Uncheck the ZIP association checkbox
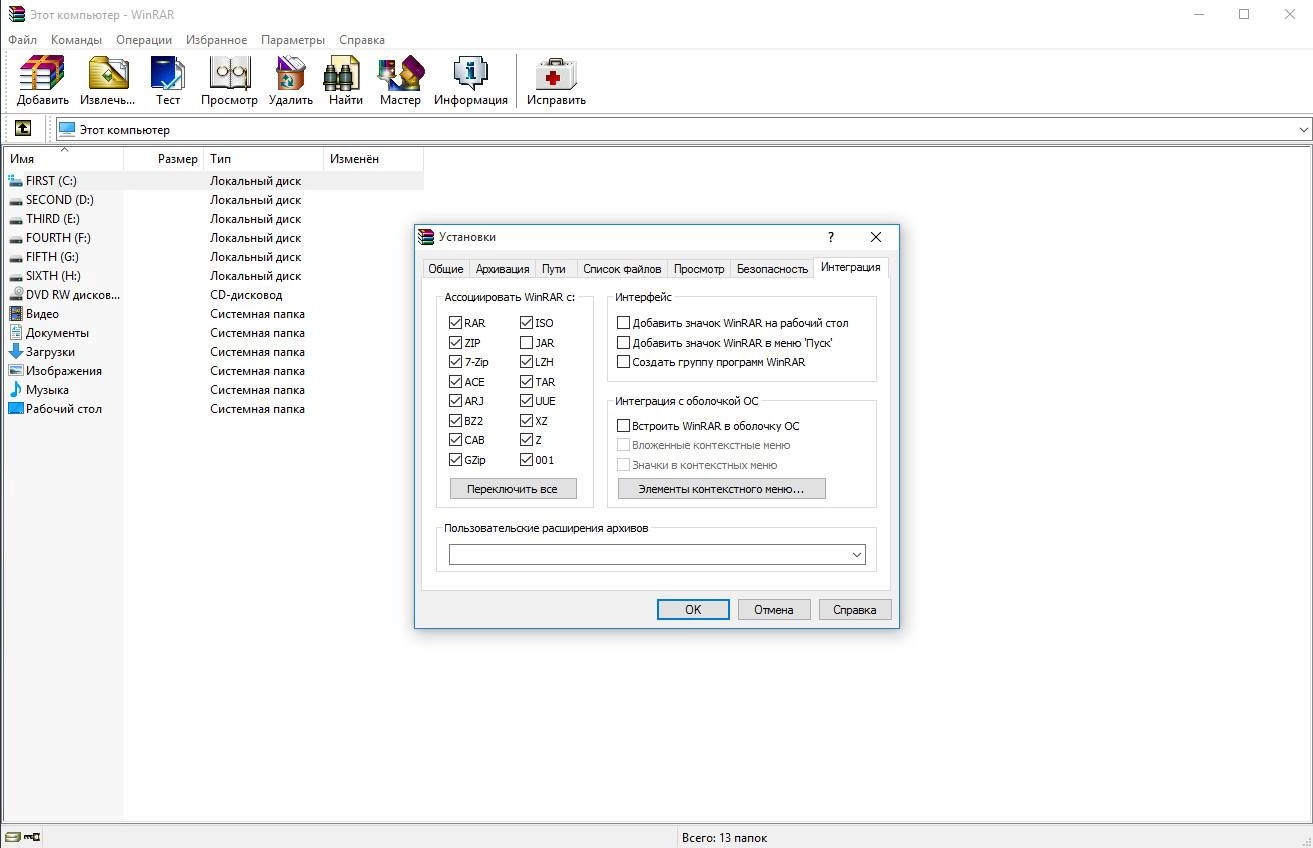 point(455,343)
